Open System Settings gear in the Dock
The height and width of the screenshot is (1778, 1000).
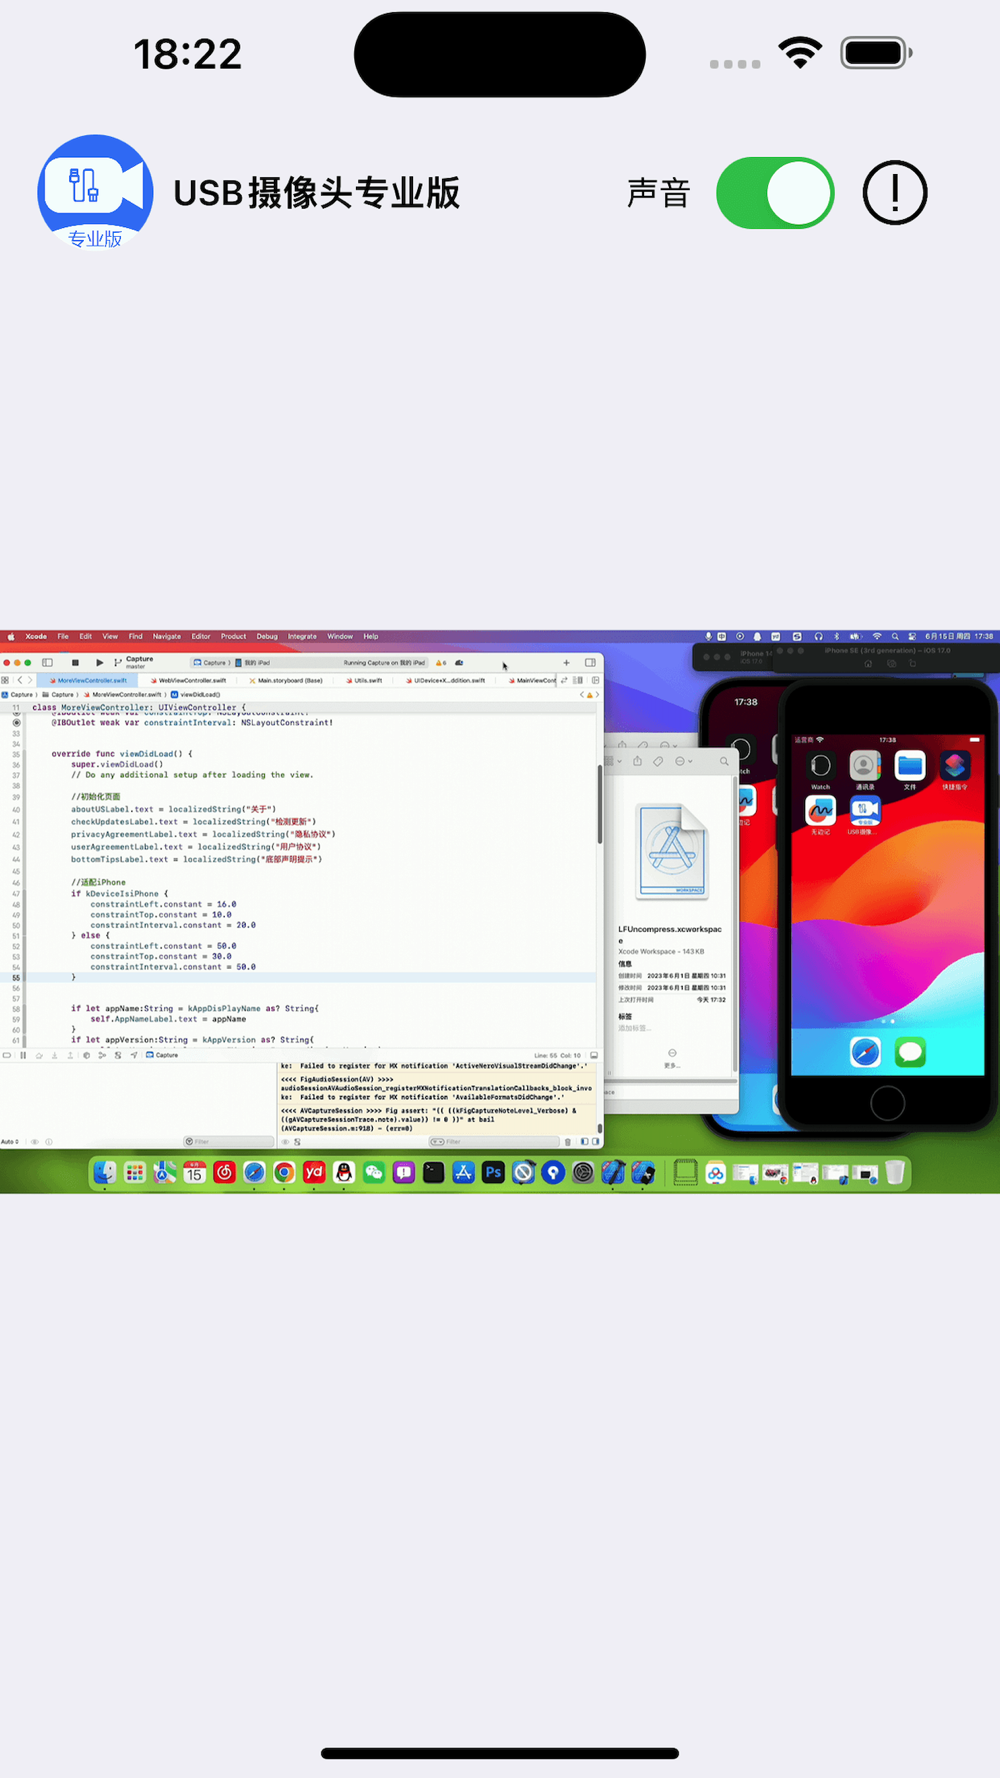(583, 1173)
